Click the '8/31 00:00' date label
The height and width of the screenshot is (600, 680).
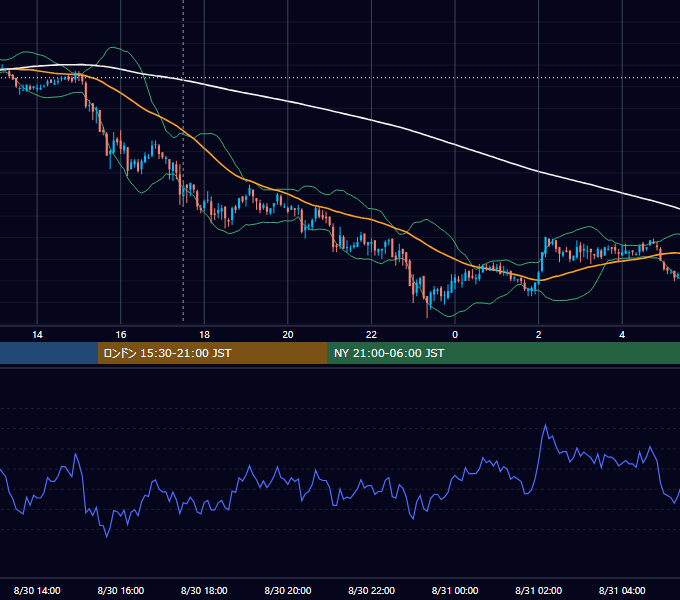point(455,590)
